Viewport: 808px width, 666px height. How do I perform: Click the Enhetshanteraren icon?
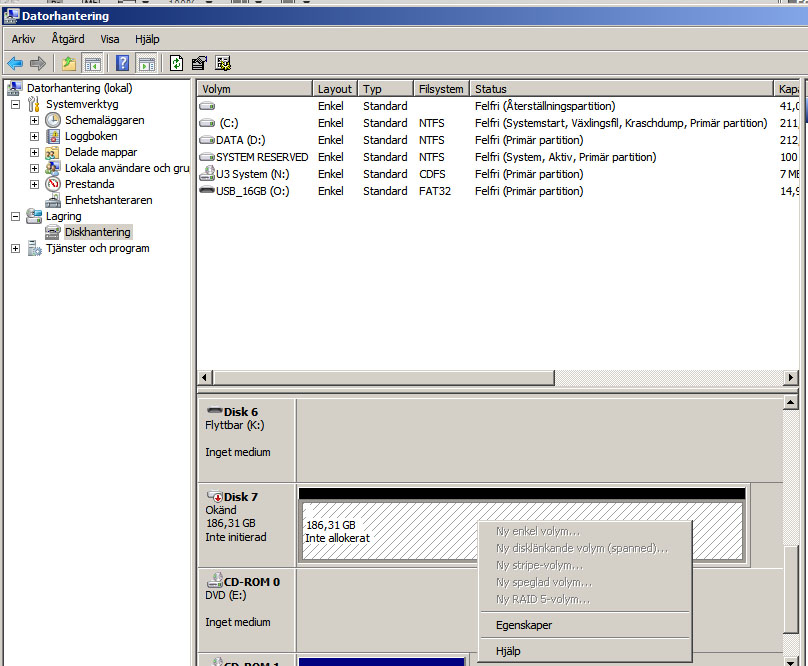point(53,200)
